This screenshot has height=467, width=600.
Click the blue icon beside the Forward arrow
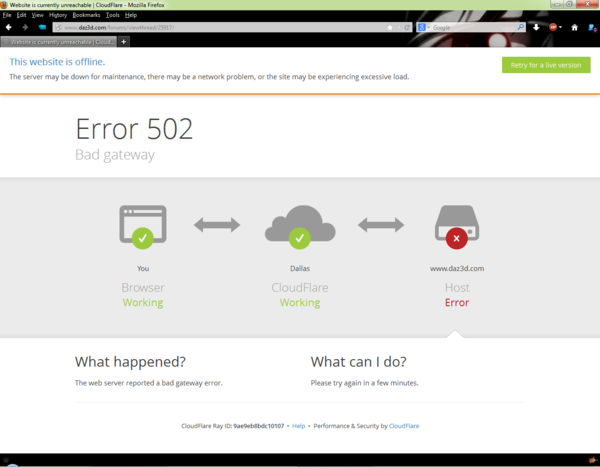(x=42, y=27)
